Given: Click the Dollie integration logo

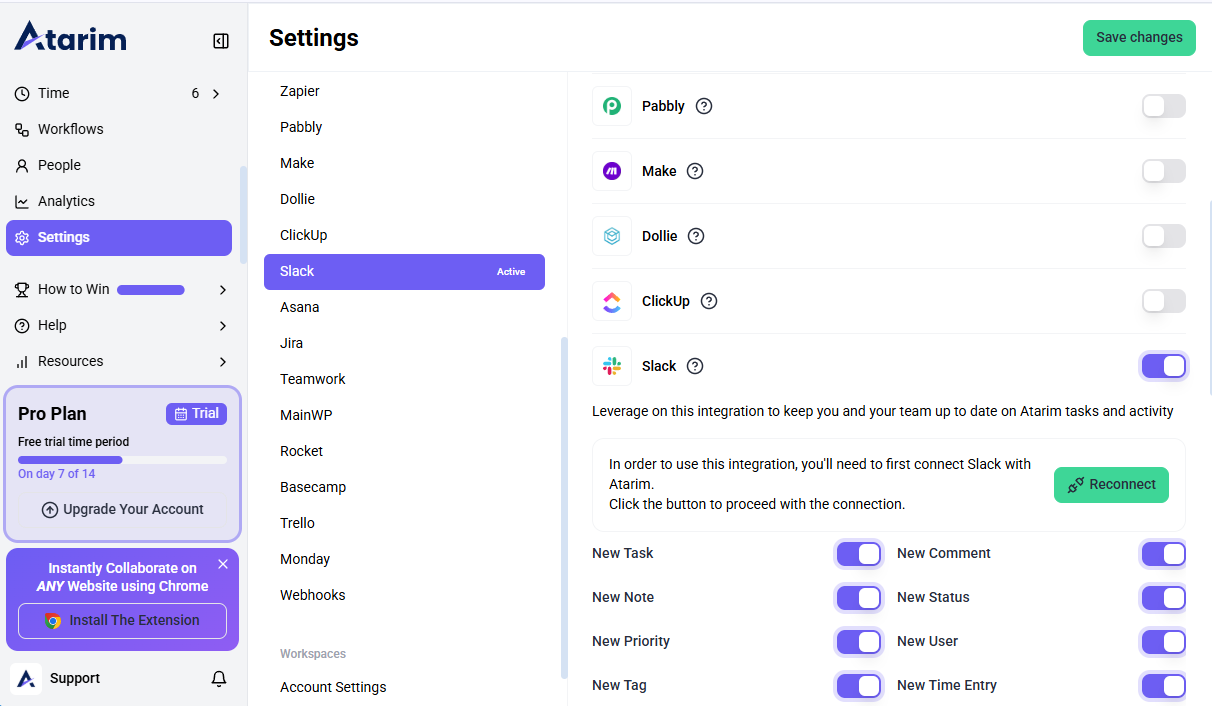Looking at the screenshot, I should coord(612,236).
